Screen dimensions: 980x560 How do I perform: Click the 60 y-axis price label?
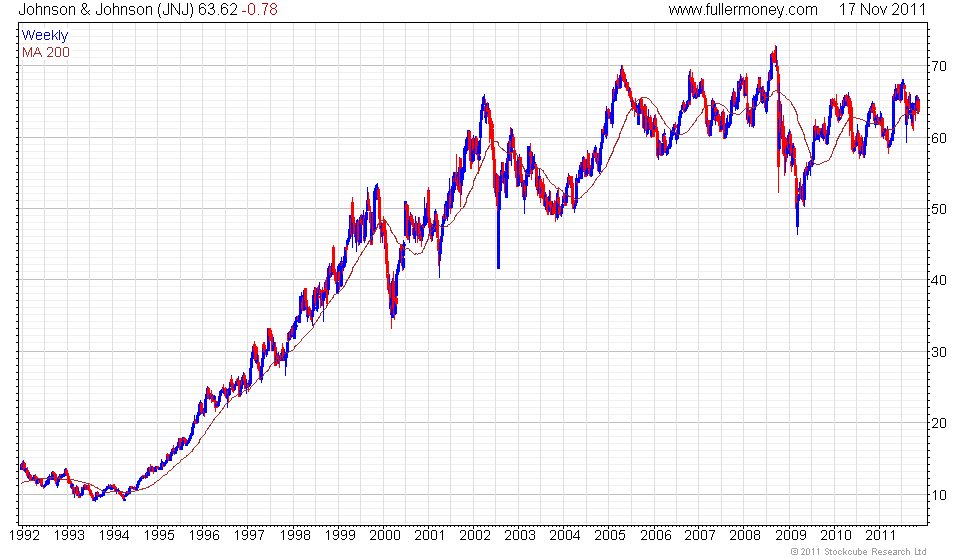[939, 138]
